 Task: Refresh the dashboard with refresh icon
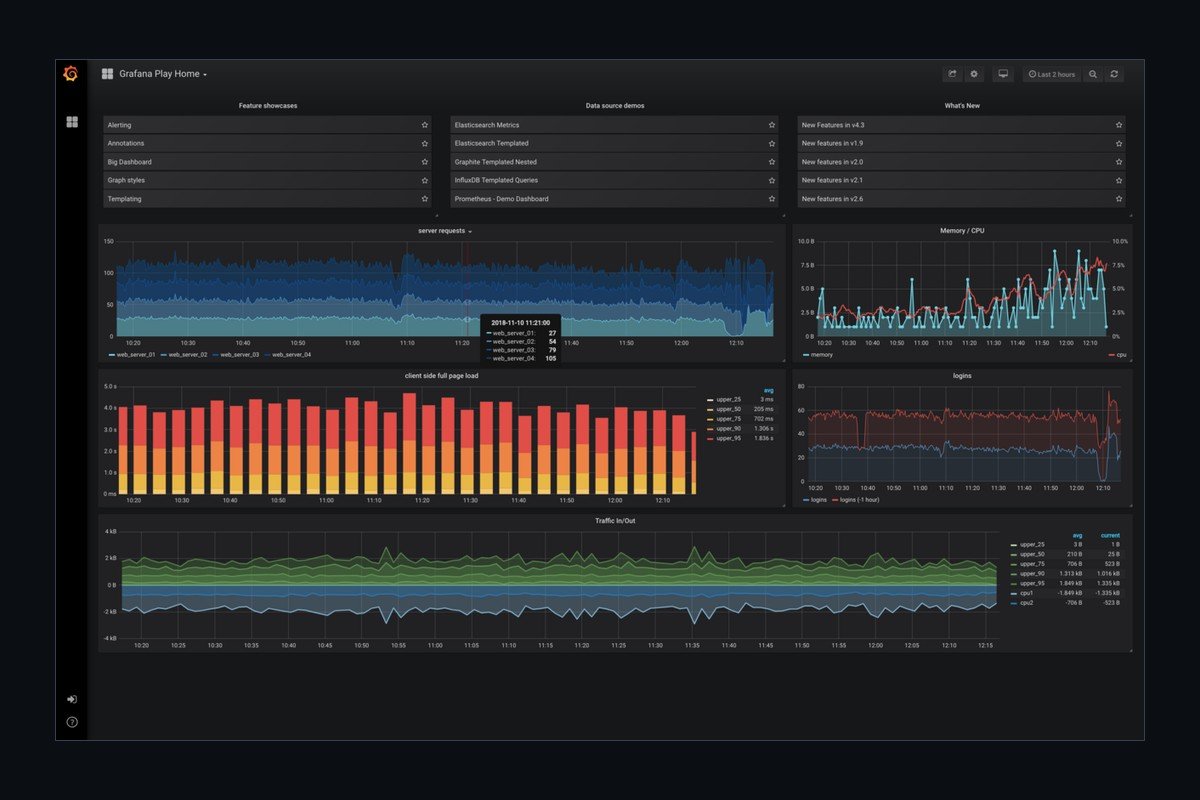[x=1114, y=74]
